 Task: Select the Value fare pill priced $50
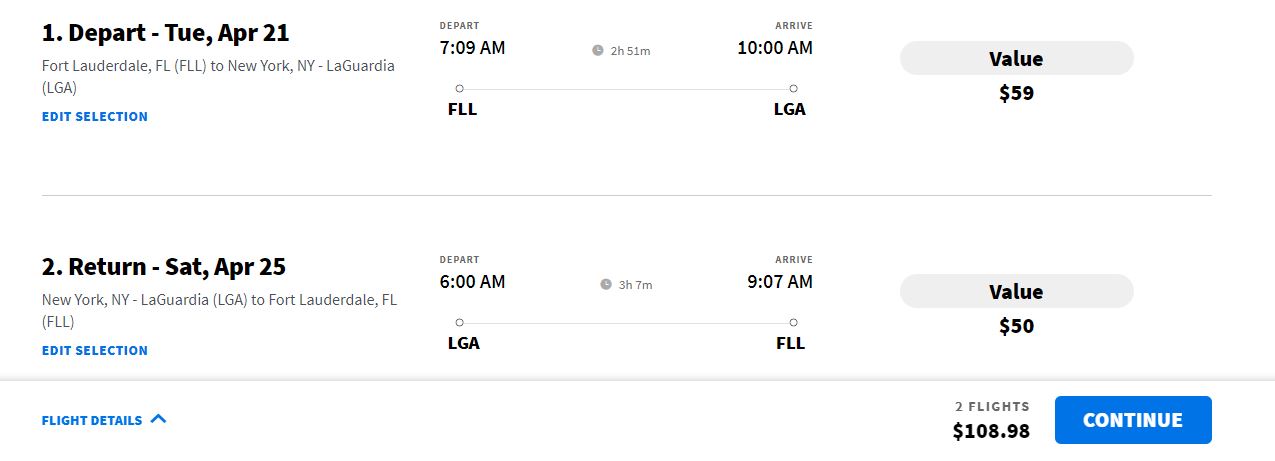tap(1016, 292)
